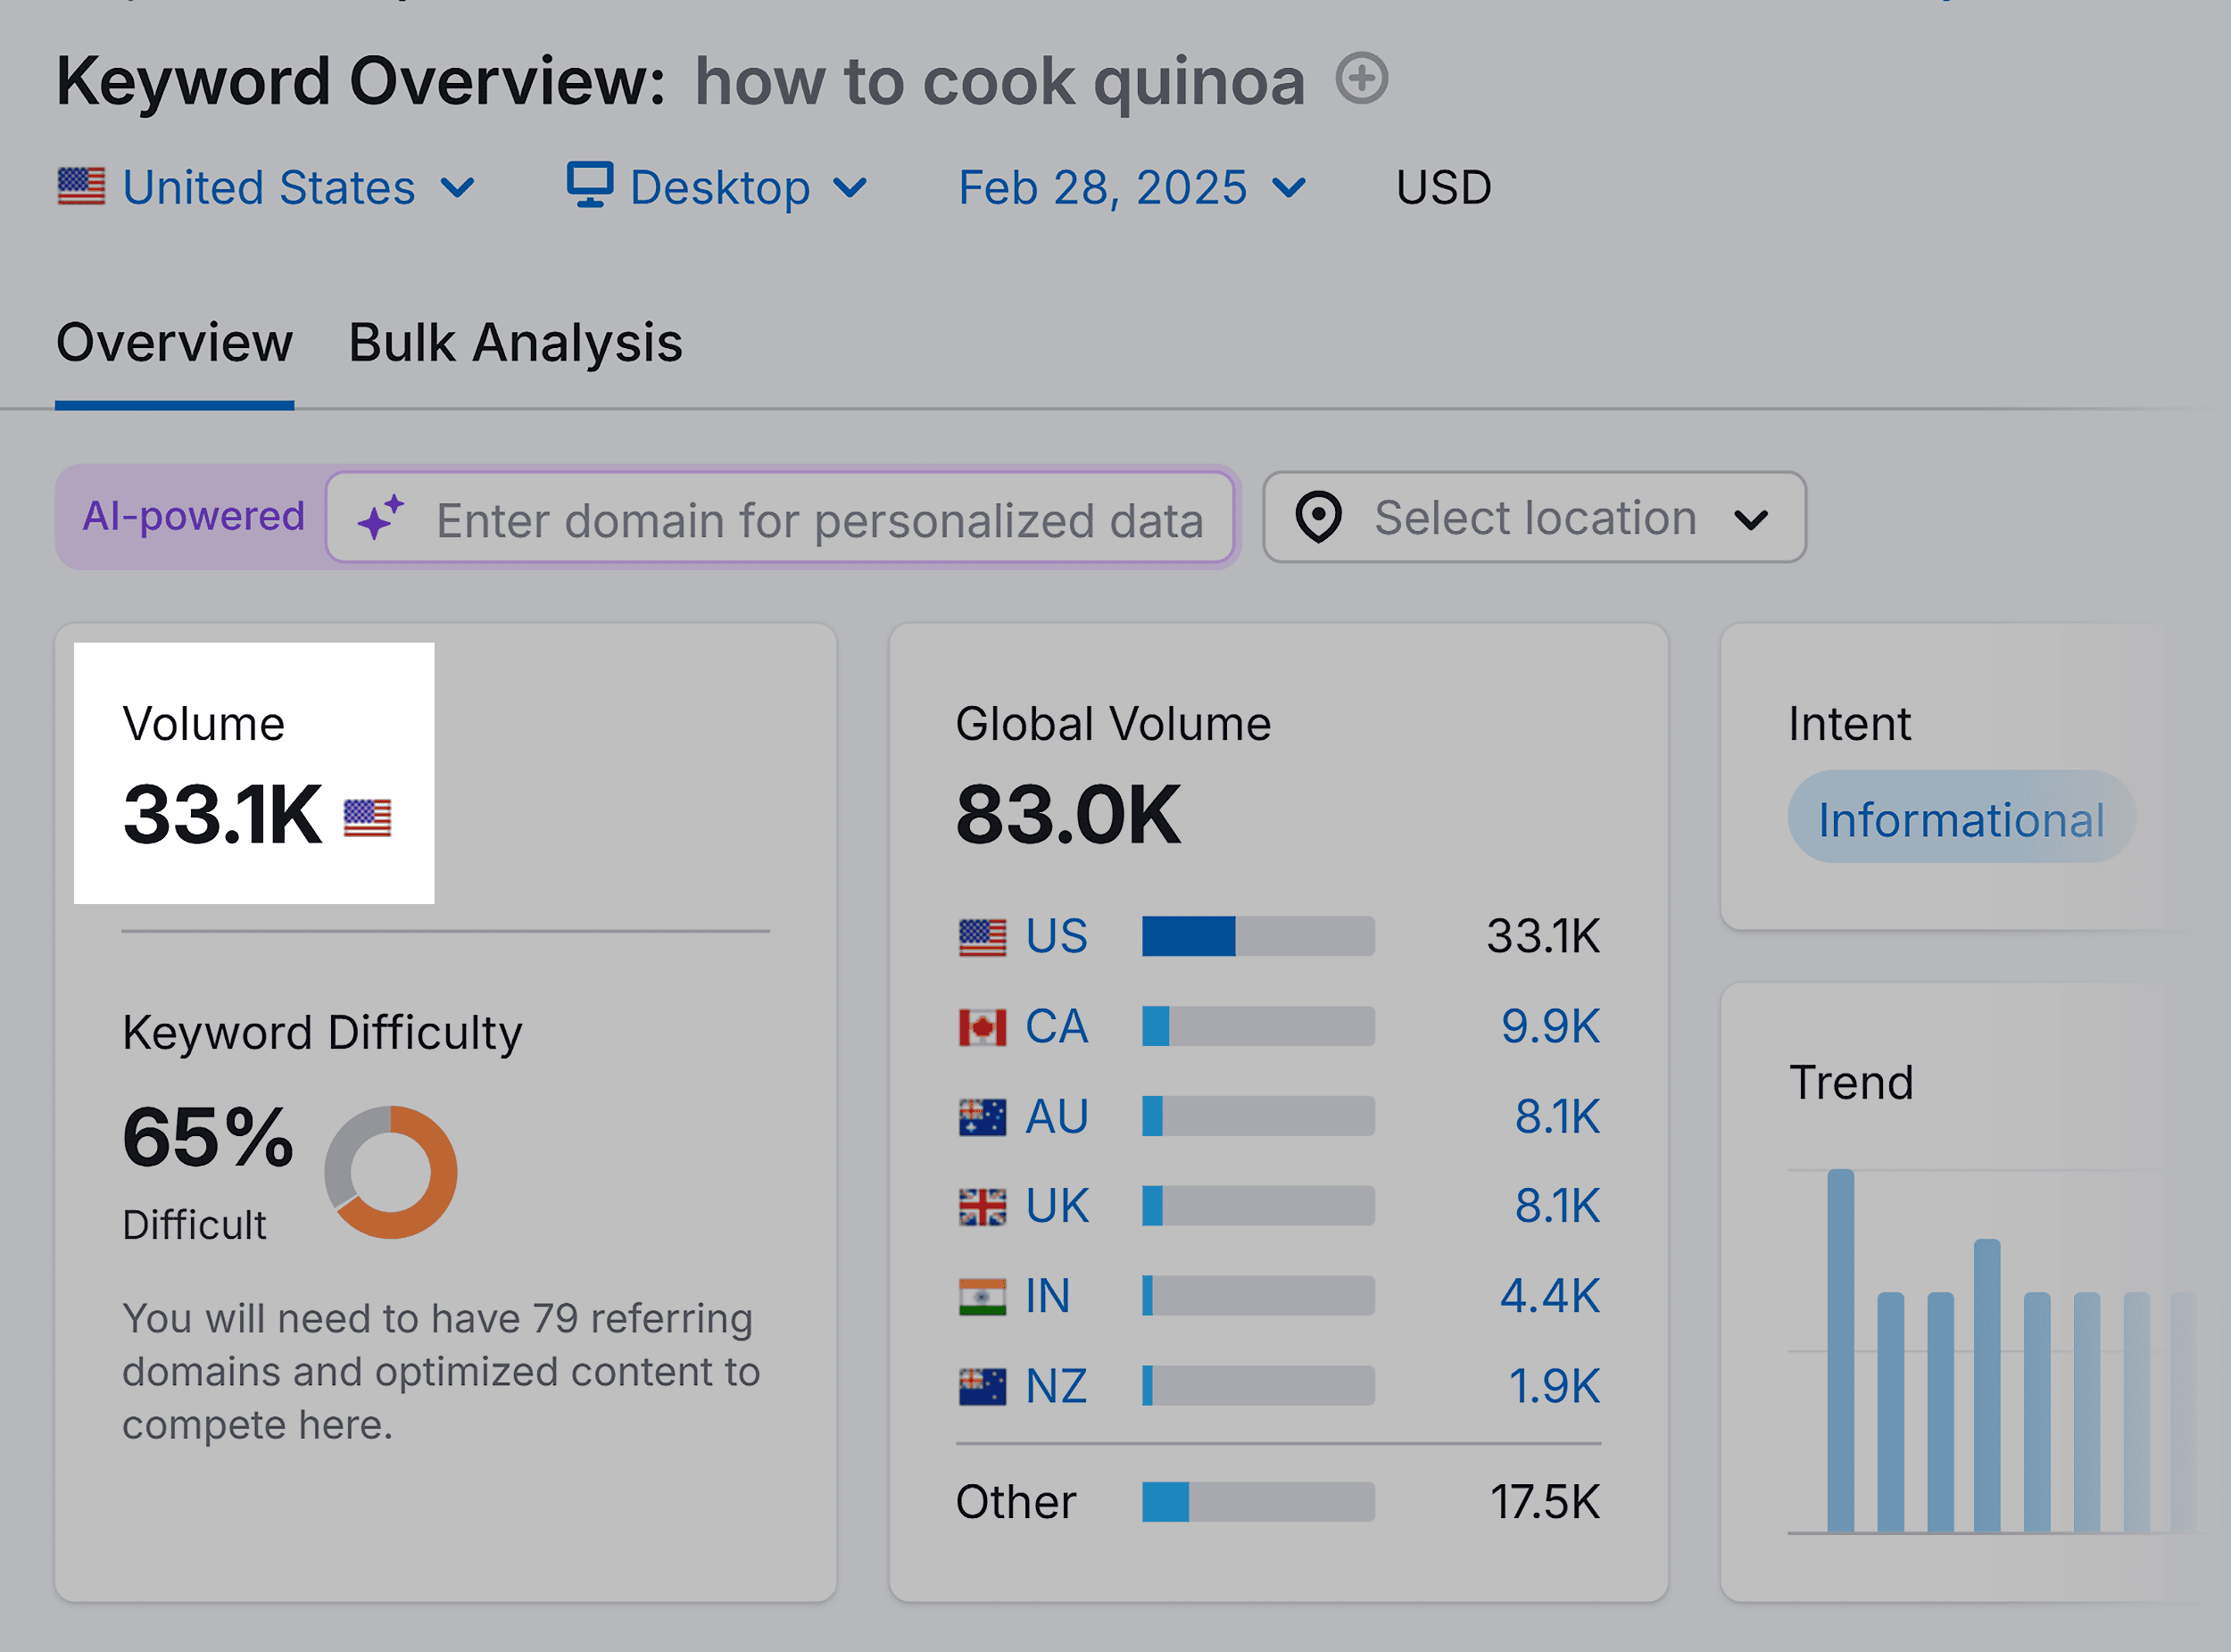Screen dimensions: 2231x1652
Task: Select the Overview tab
Action: point(173,342)
